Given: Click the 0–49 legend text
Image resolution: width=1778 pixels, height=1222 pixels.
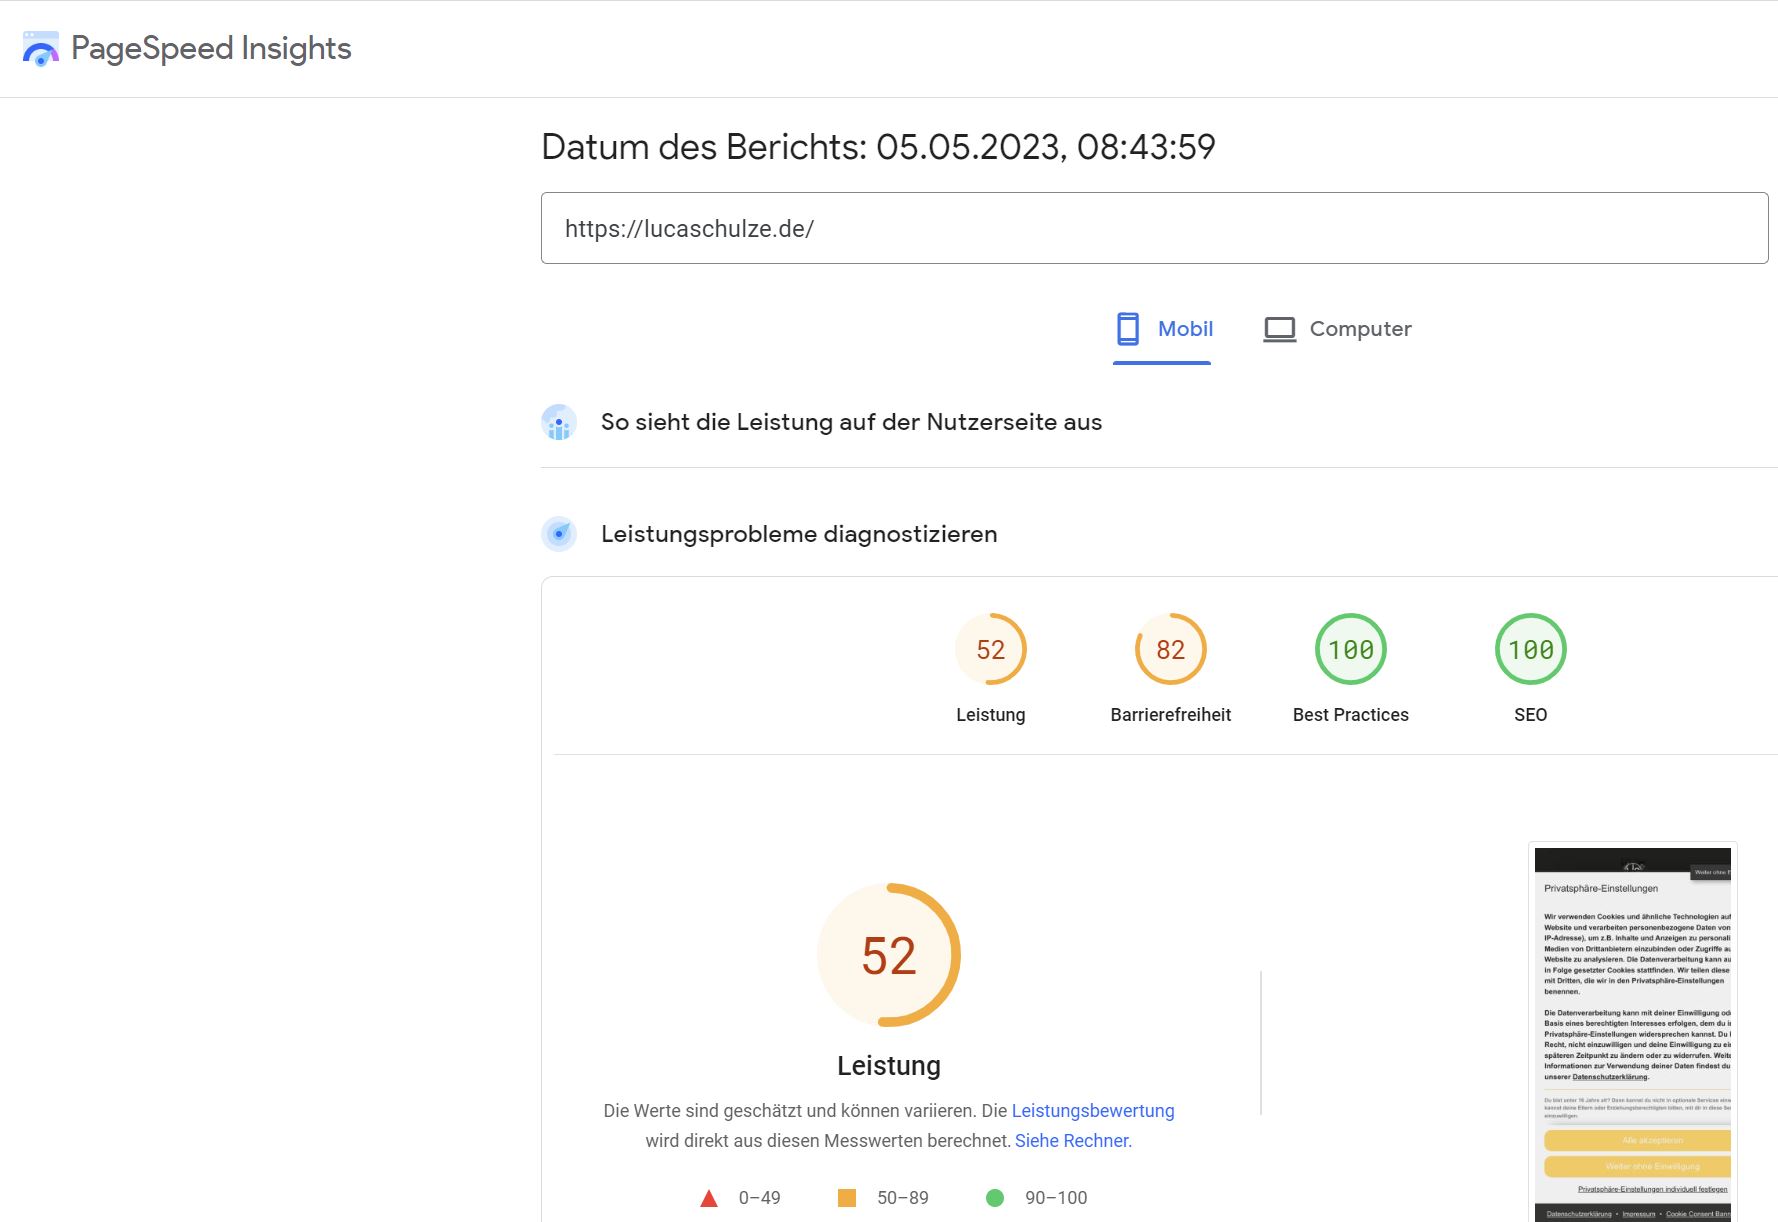Looking at the screenshot, I should coord(760,1198).
